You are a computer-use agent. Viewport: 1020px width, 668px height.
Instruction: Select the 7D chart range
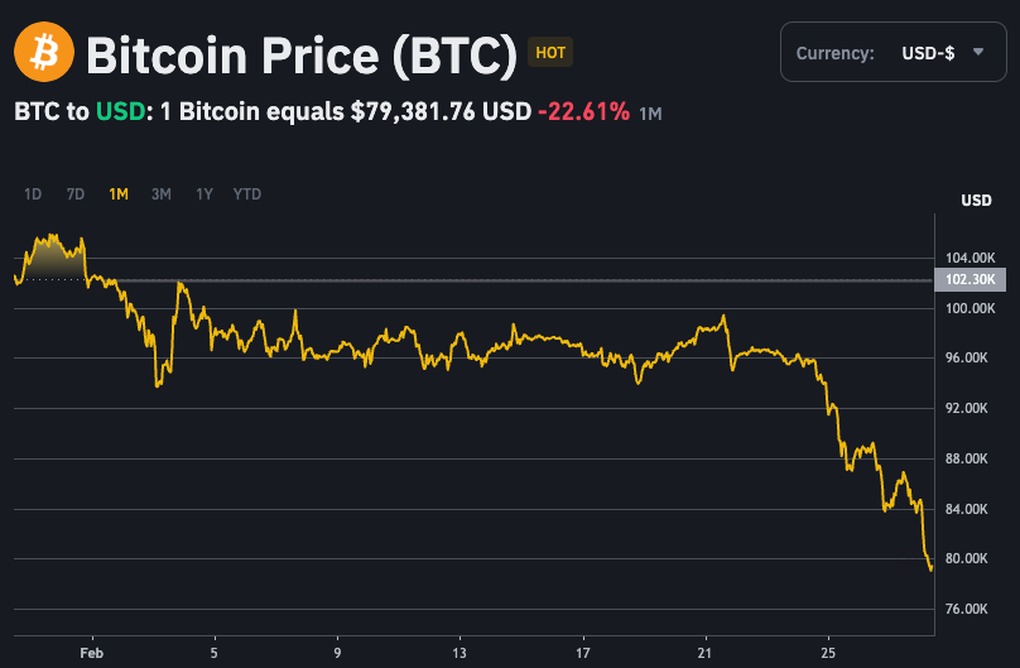[x=75, y=194]
